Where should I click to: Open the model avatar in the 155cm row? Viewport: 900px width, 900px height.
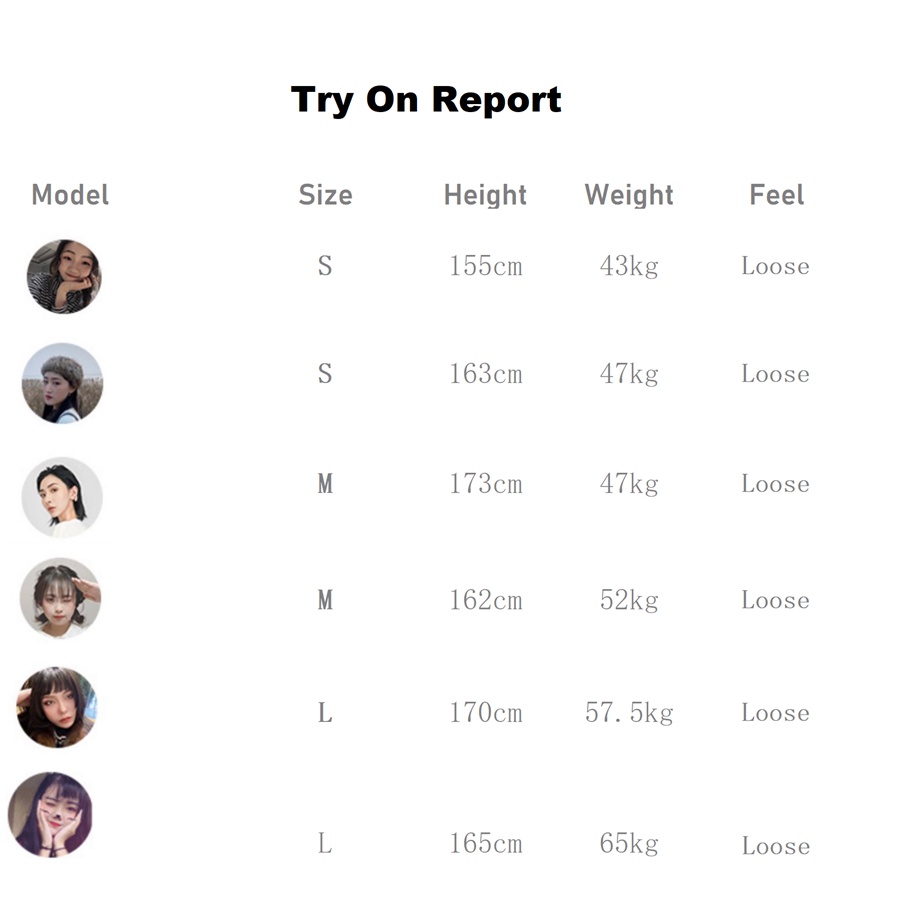(x=64, y=276)
